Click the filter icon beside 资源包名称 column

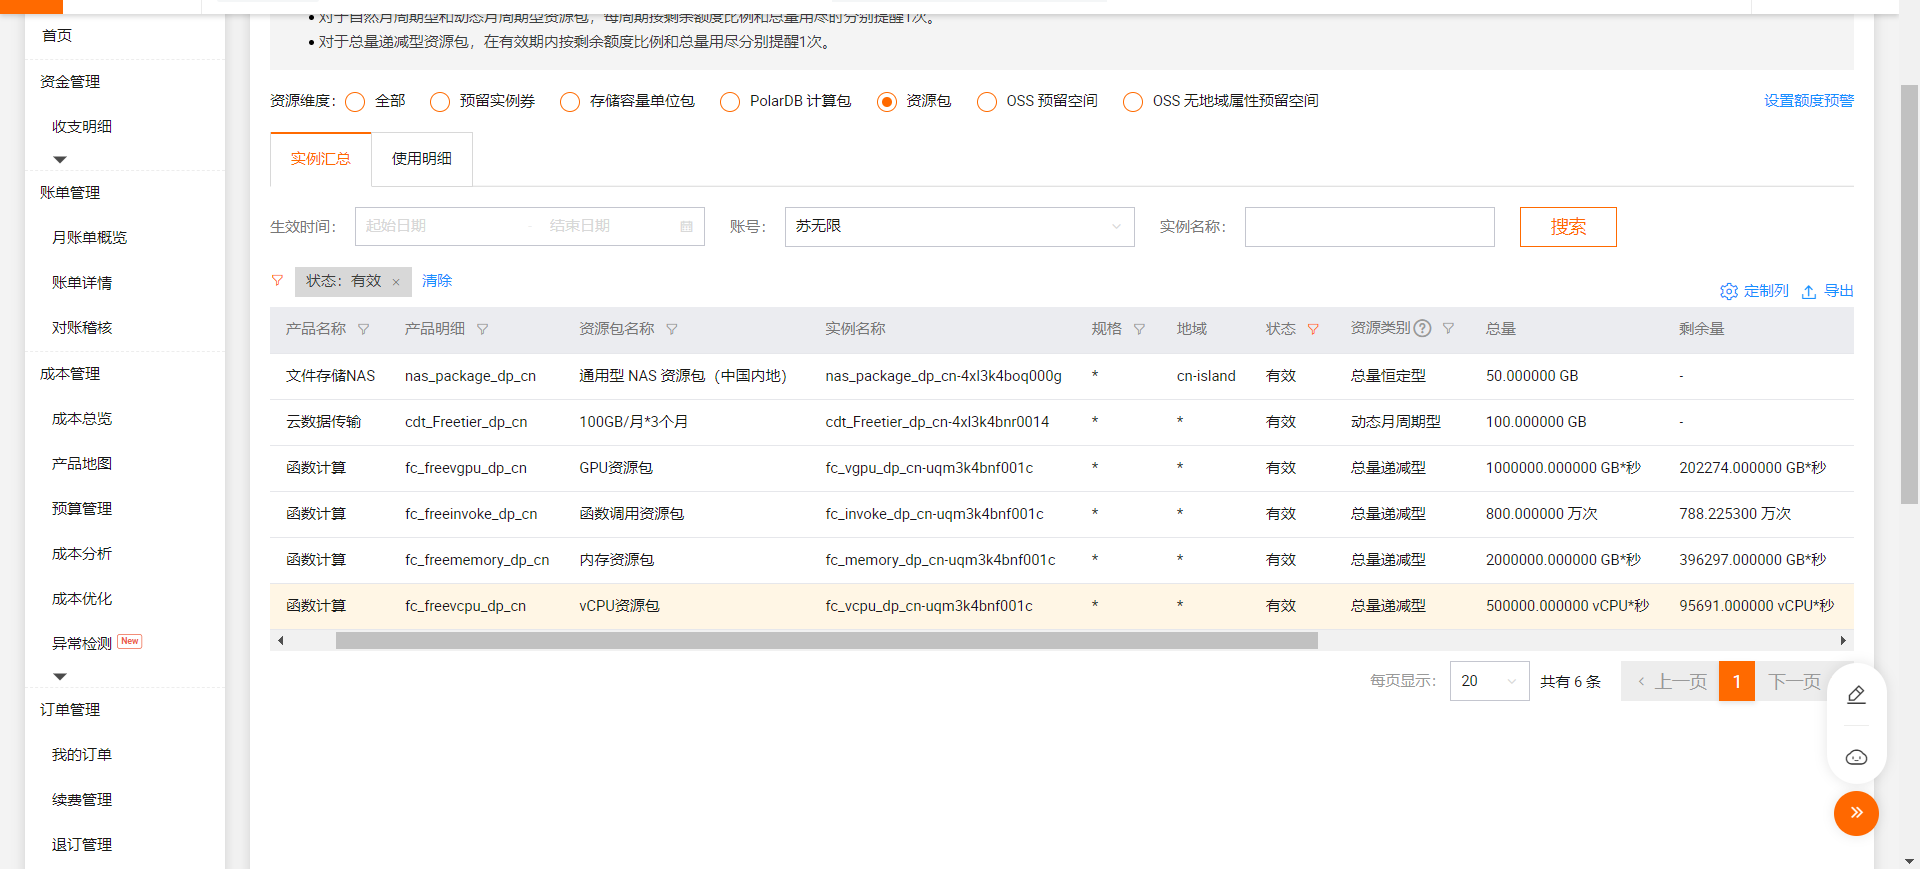(x=672, y=329)
